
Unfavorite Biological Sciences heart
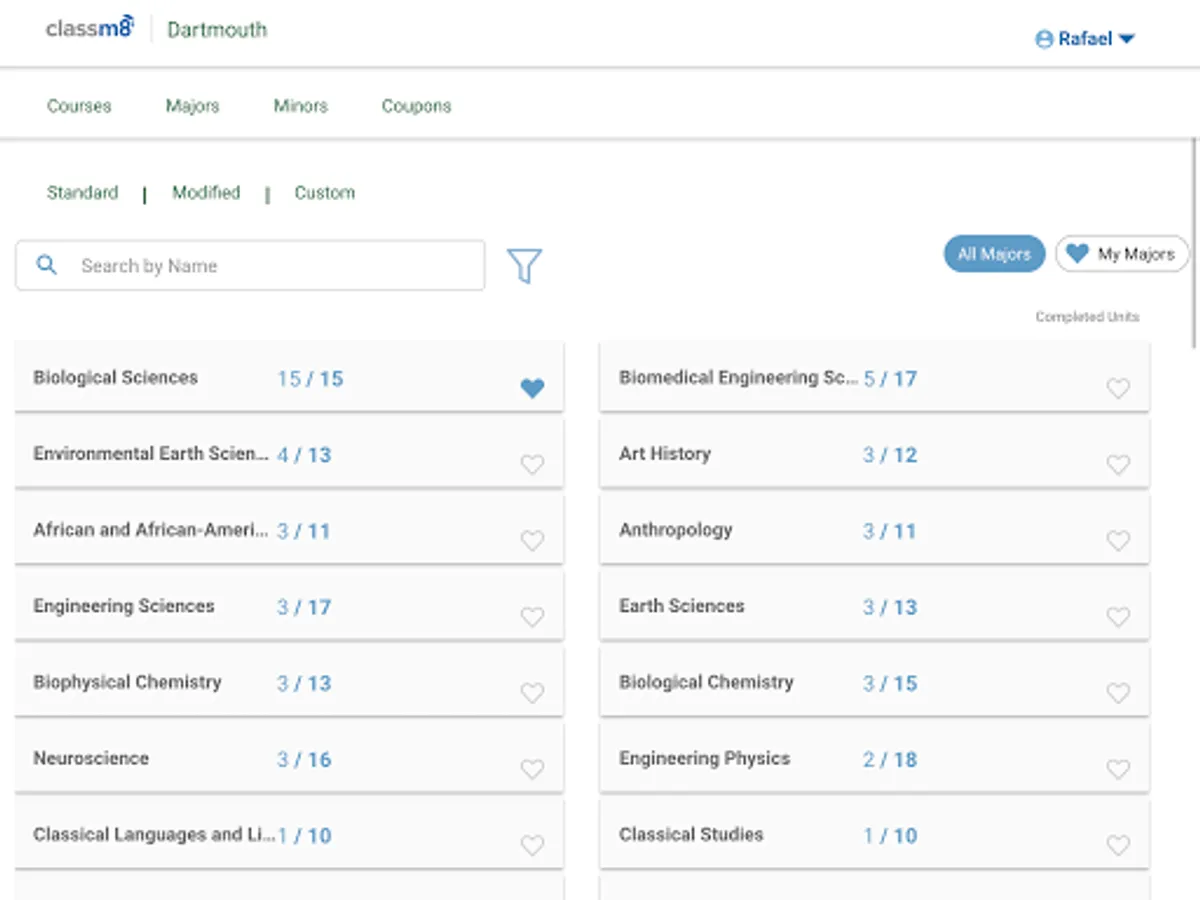(532, 388)
